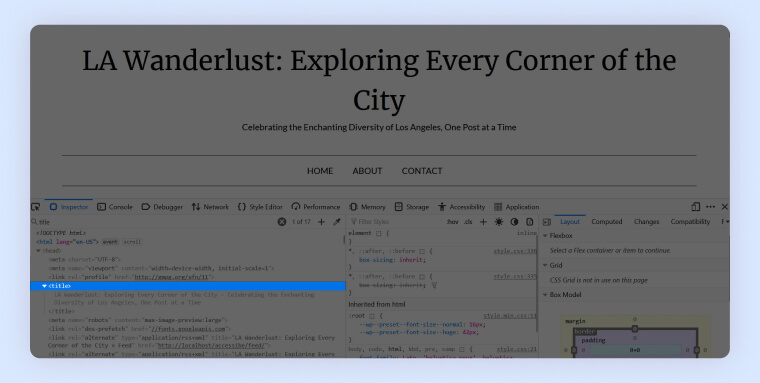The width and height of the screenshot is (760, 383).
Task: Click the 'Inherited from html' header
Action: (x=377, y=304)
